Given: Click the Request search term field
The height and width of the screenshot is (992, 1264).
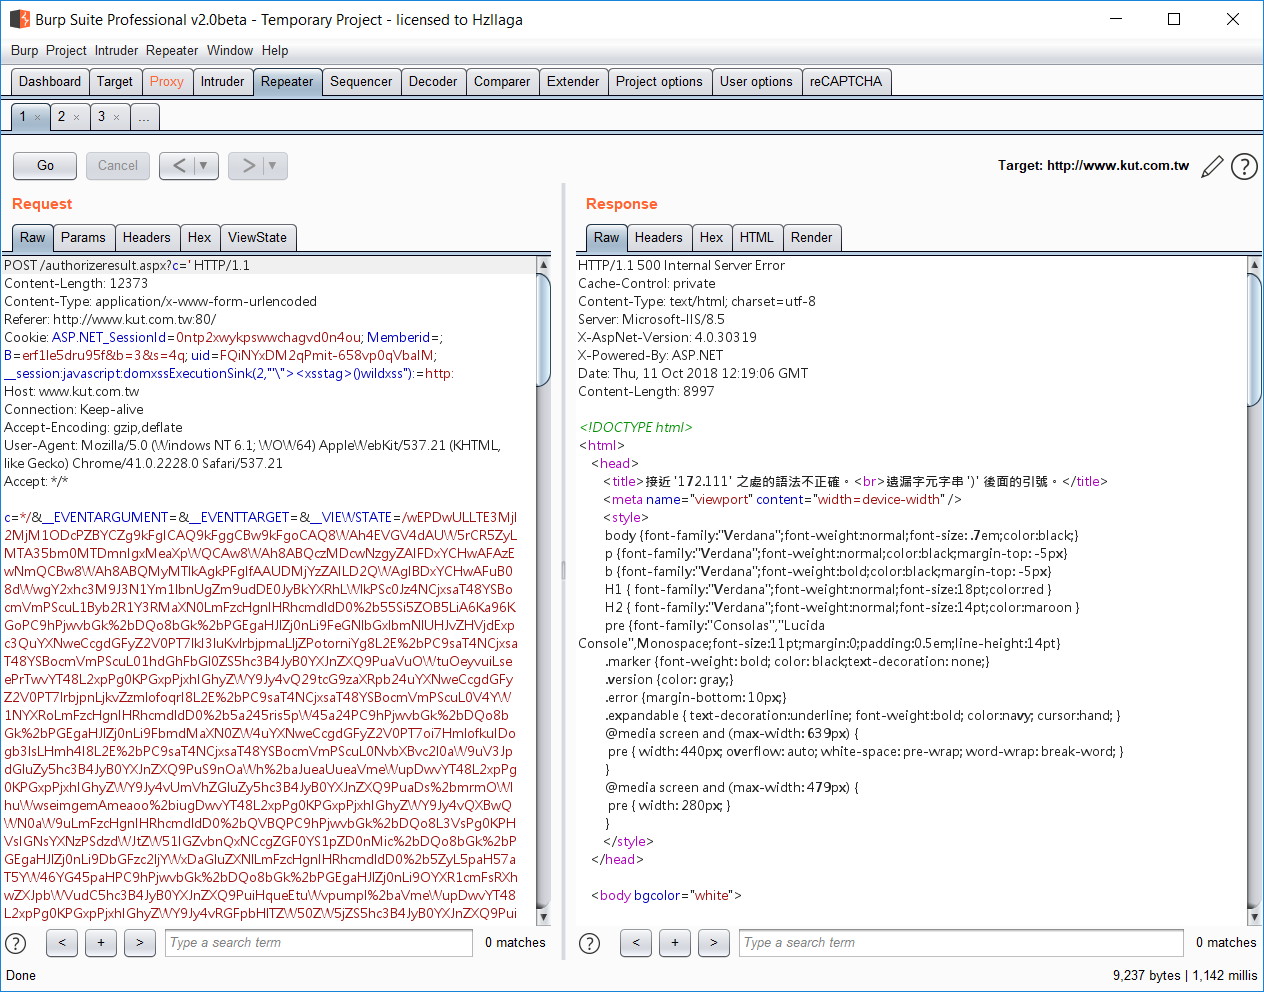Looking at the screenshot, I should coord(318,942).
